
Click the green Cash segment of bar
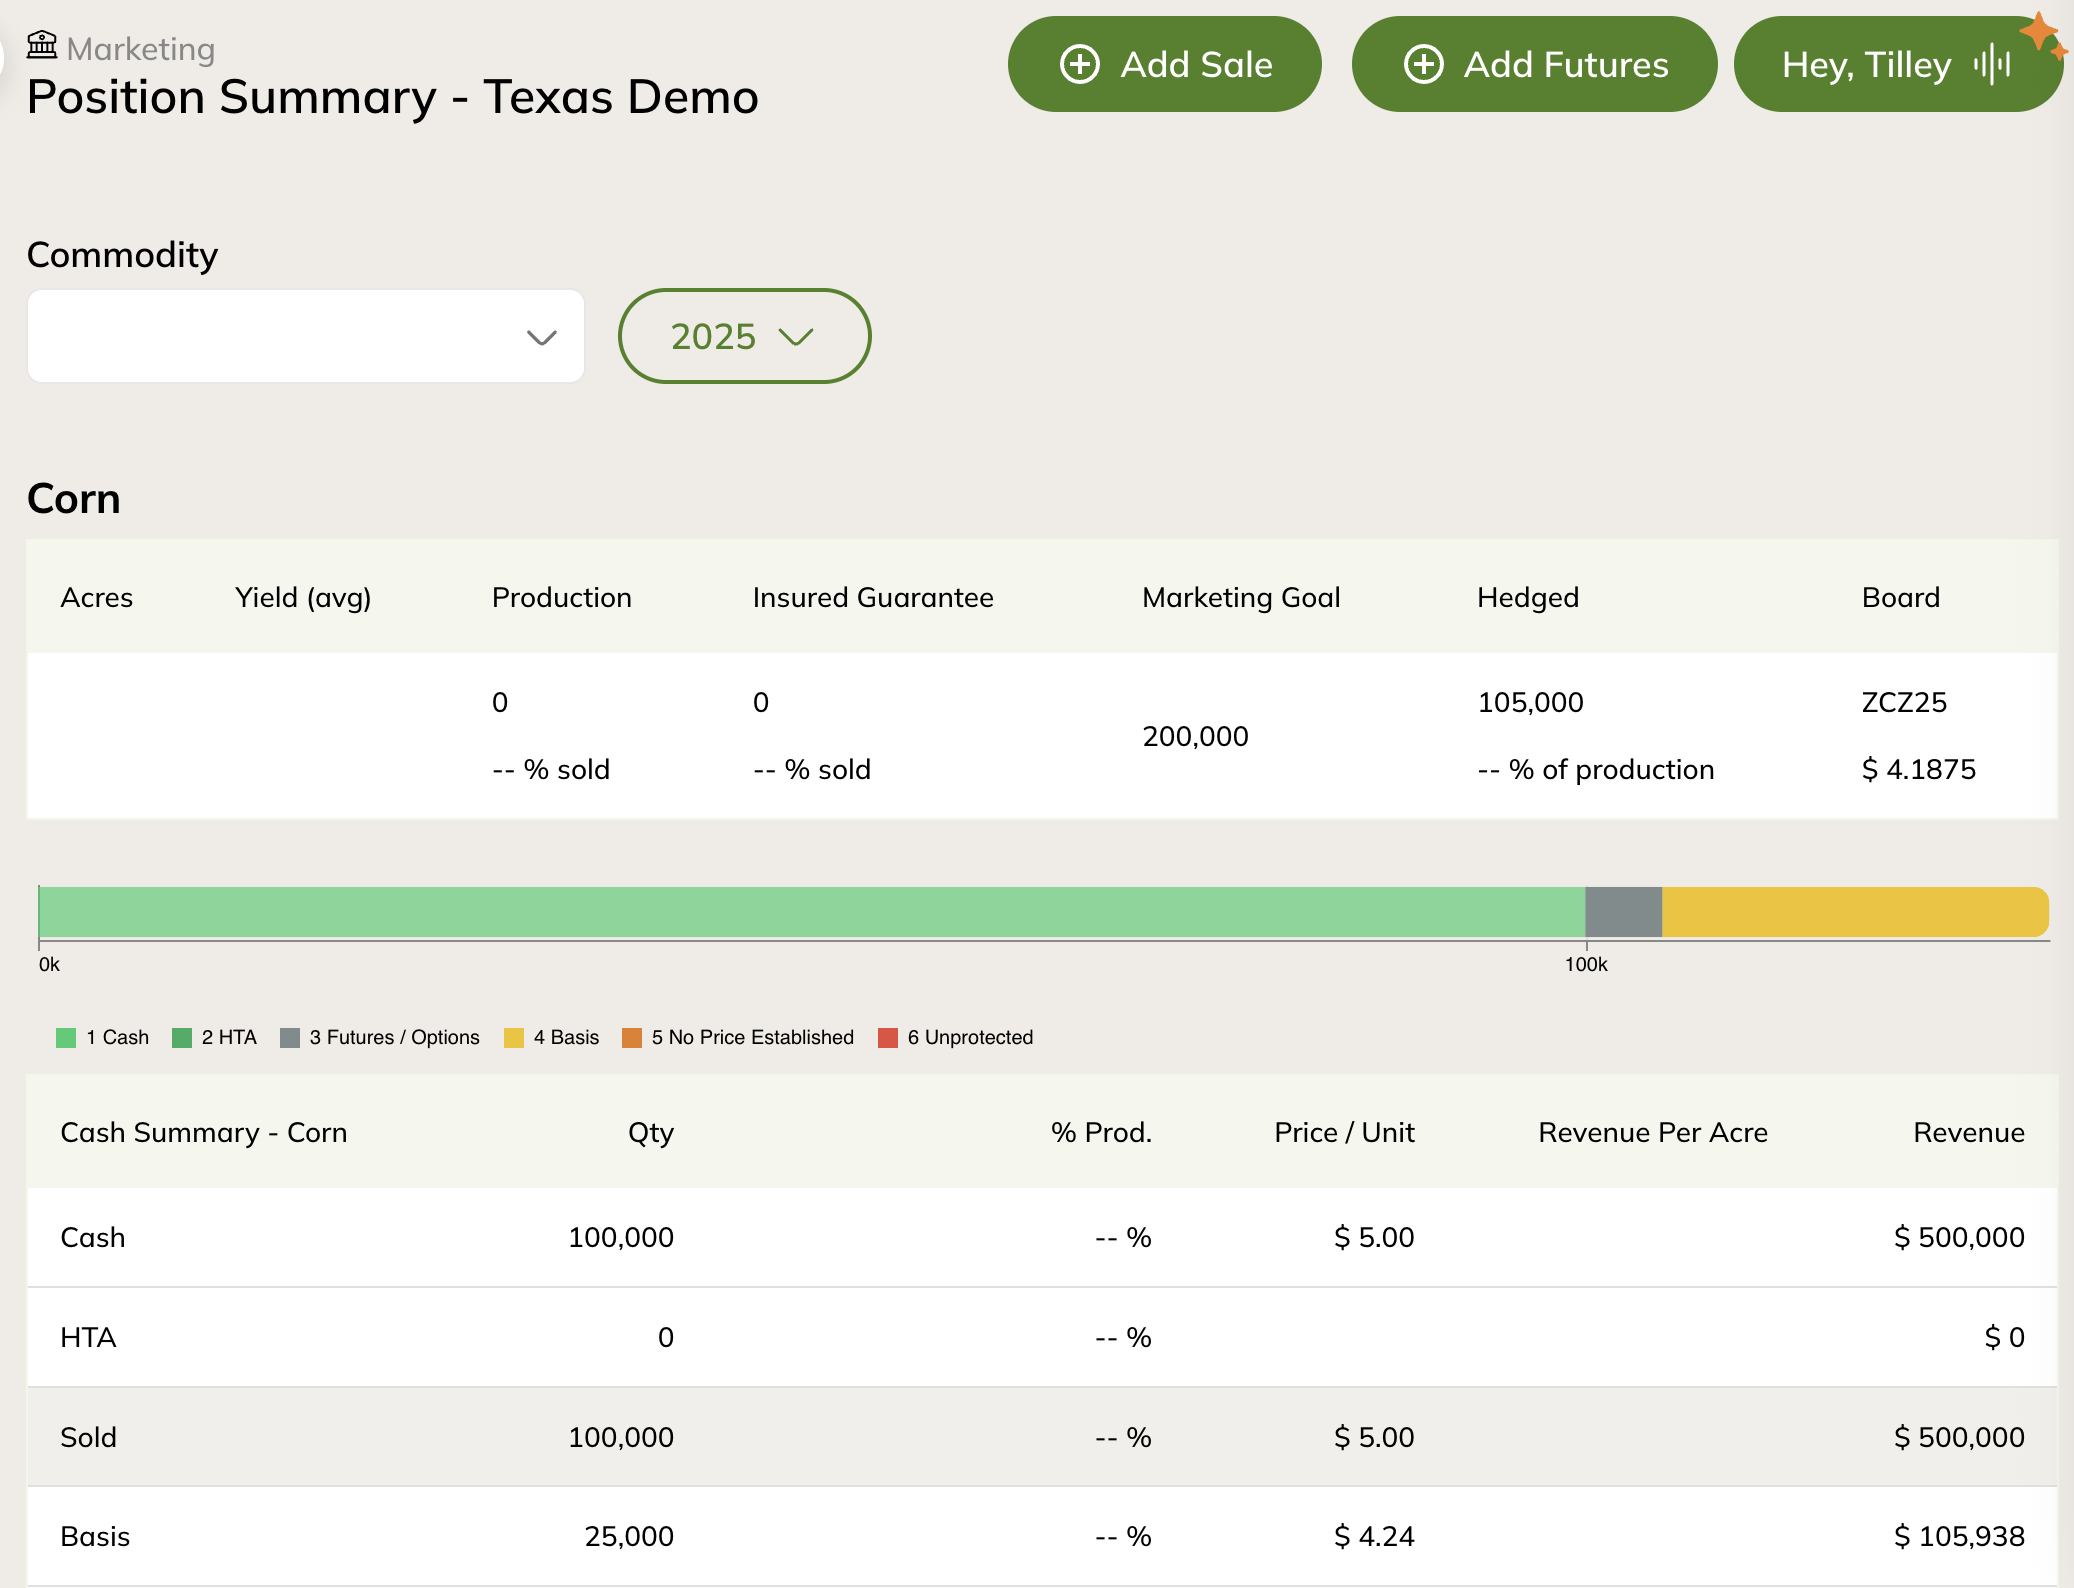(x=810, y=912)
